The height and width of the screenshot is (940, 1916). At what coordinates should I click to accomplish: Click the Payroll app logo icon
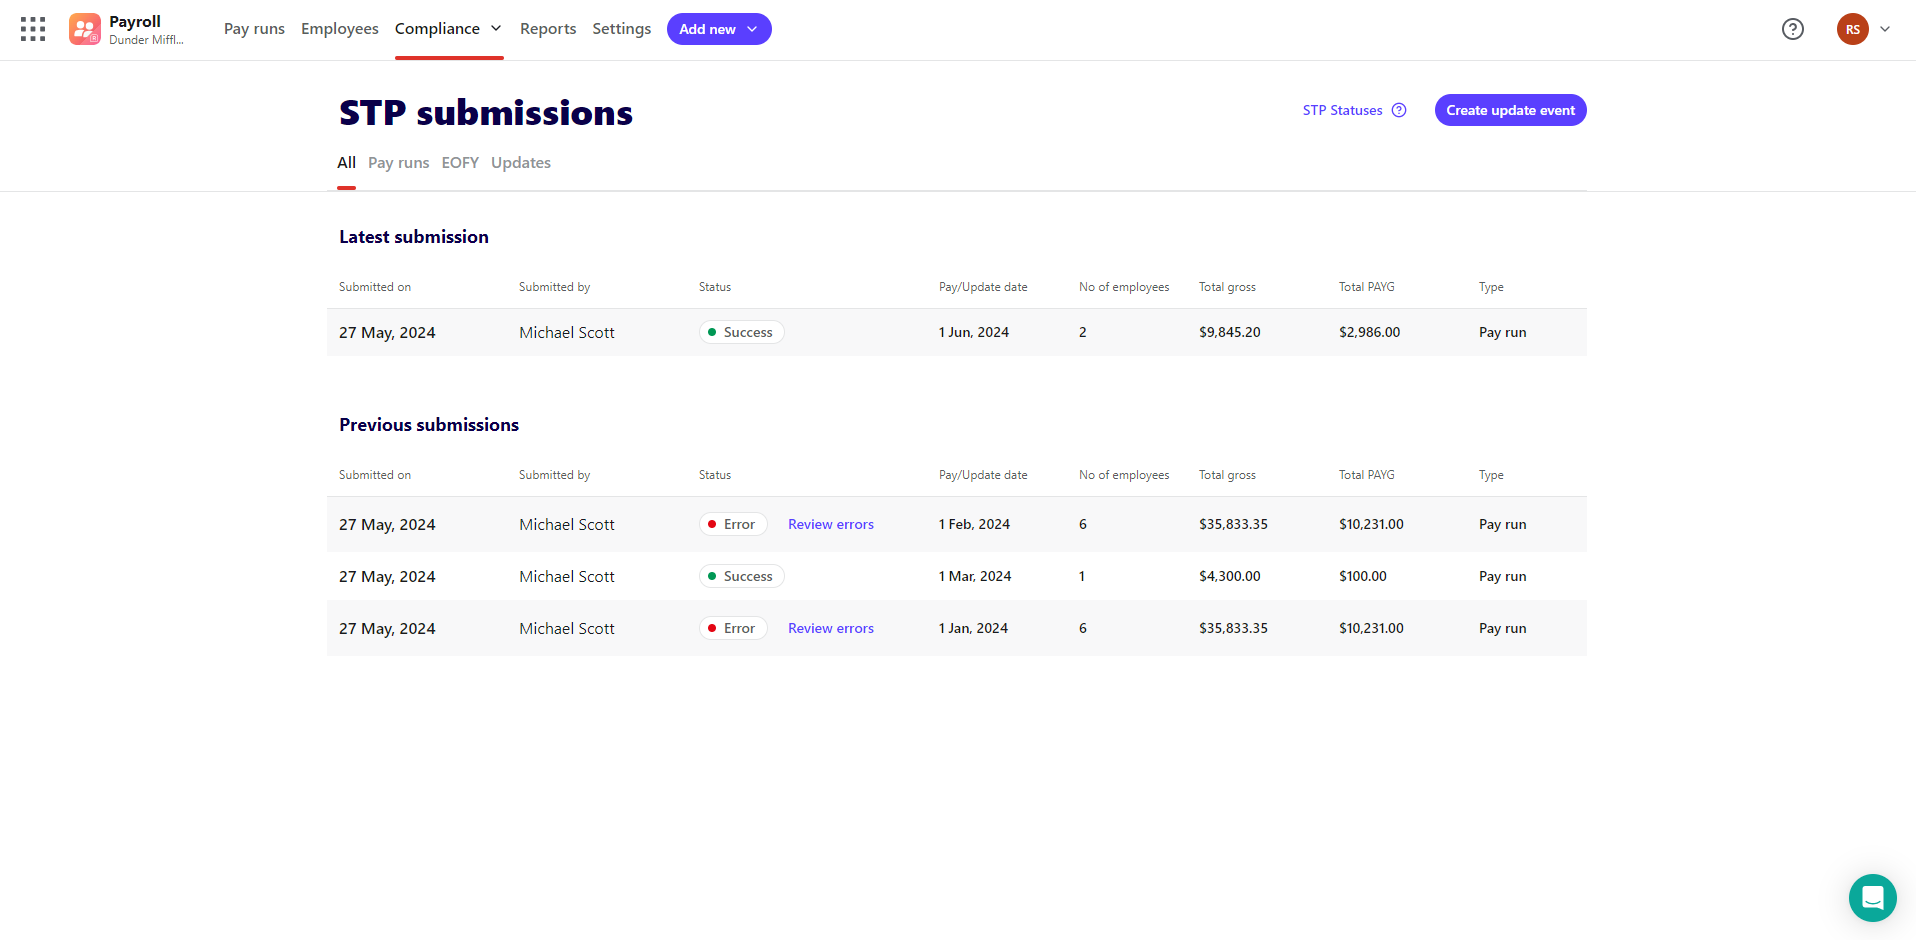[85, 29]
